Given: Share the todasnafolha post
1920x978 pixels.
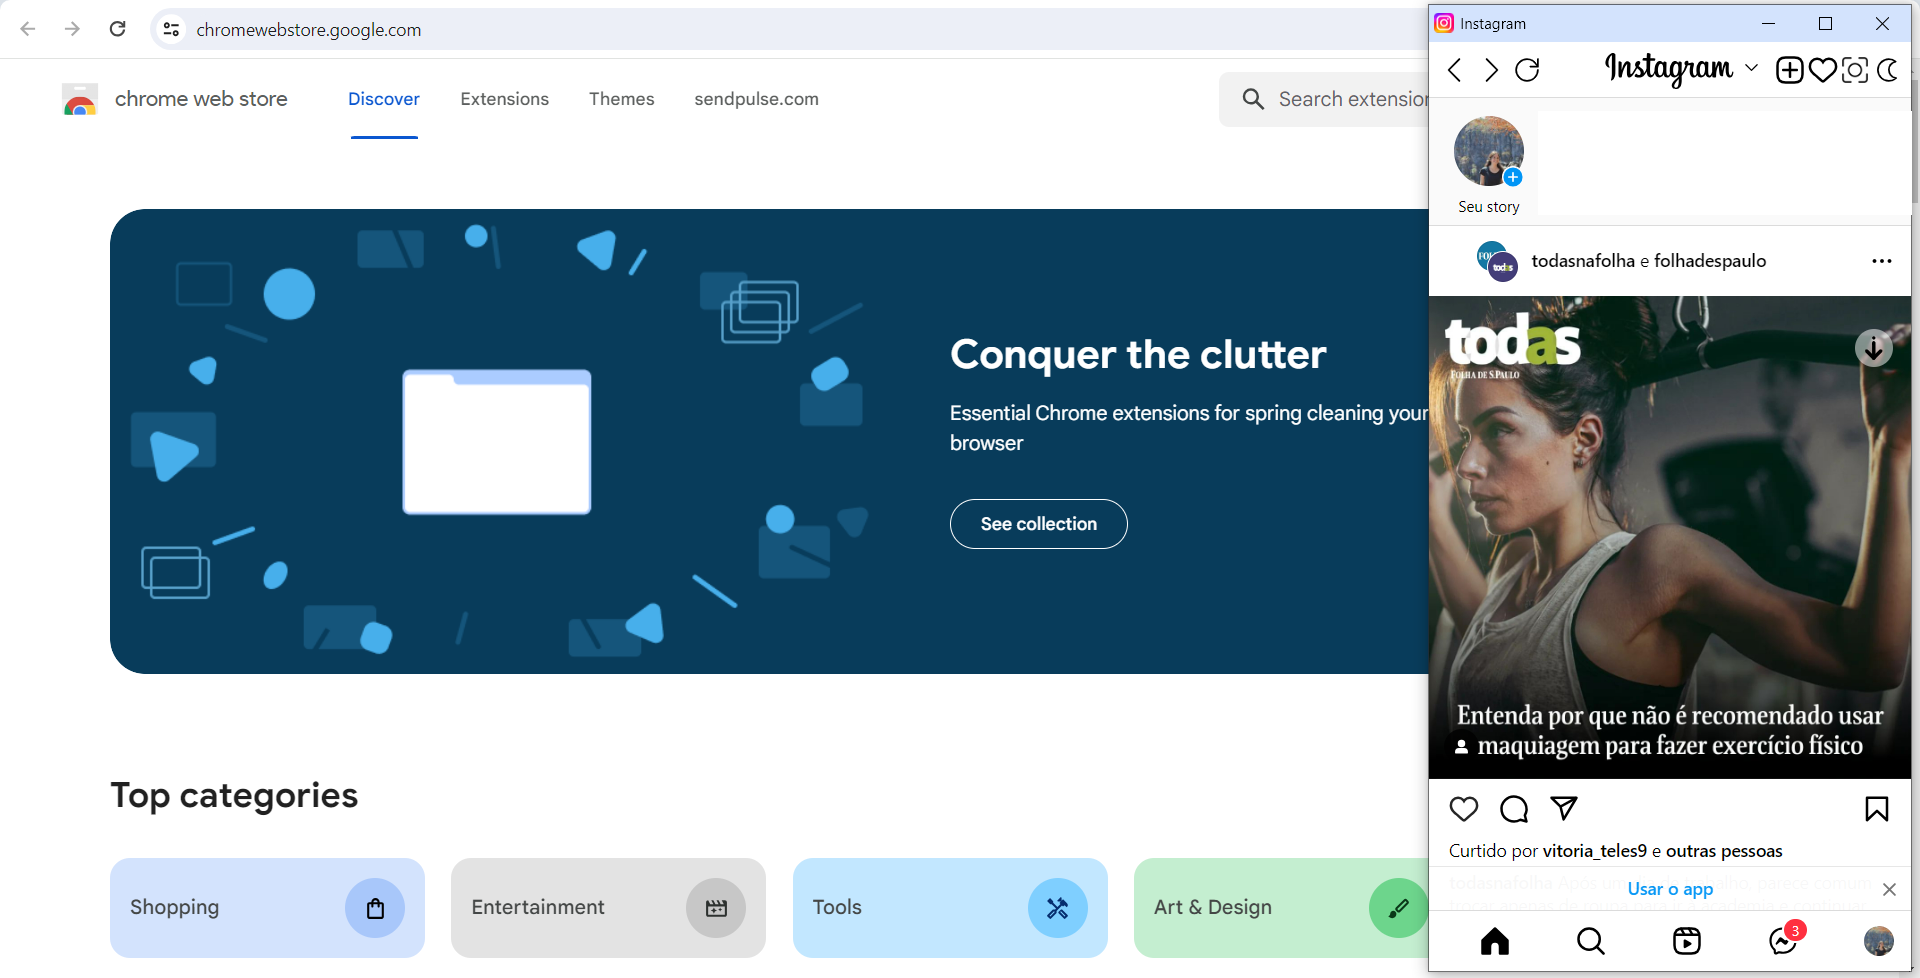Looking at the screenshot, I should point(1564,808).
